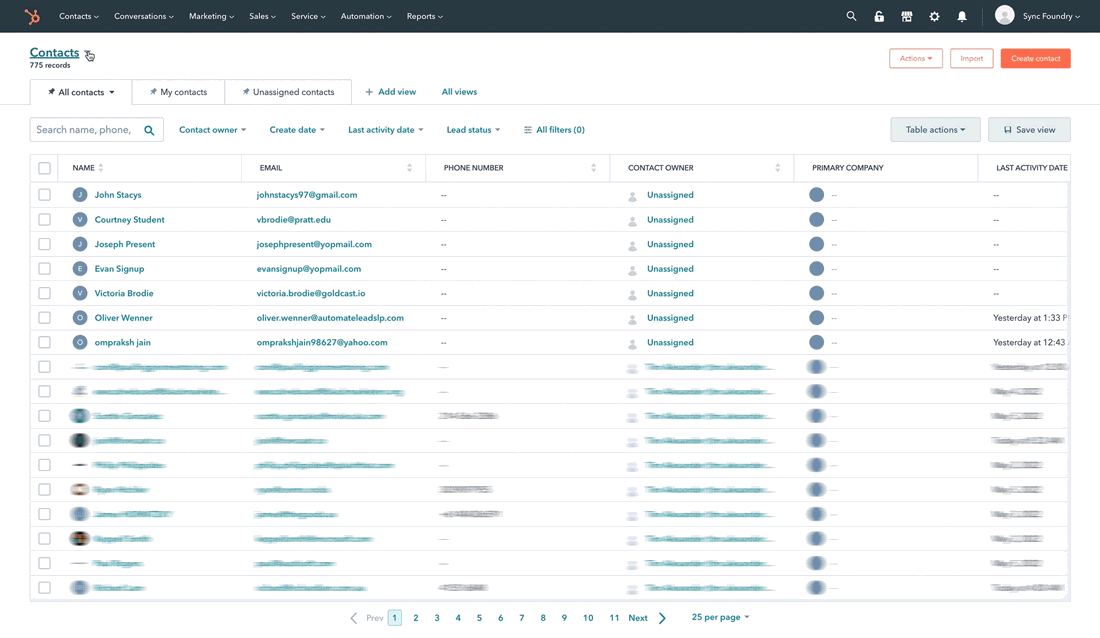
Task: Sort by the Name column arrows
Action: pyautogui.click(x=101, y=168)
